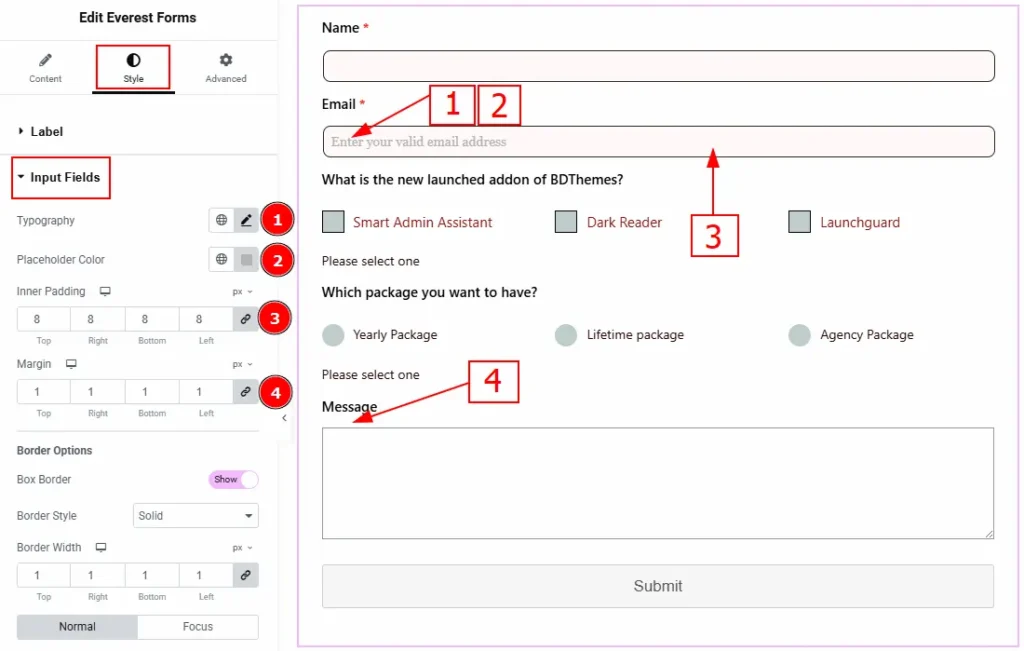Click the globe icon beside Typography
Screen dimensions: 1024x651
pyautogui.click(x=222, y=221)
